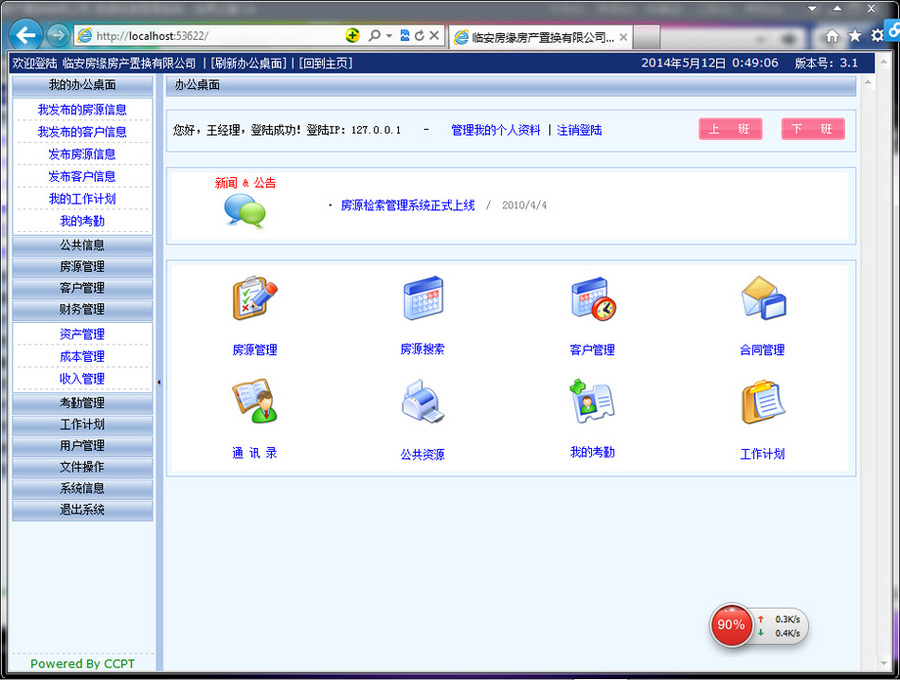This screenshot has width=900, height=680.
Task: Click the browser back arrow button
Action: coord(26,36)
